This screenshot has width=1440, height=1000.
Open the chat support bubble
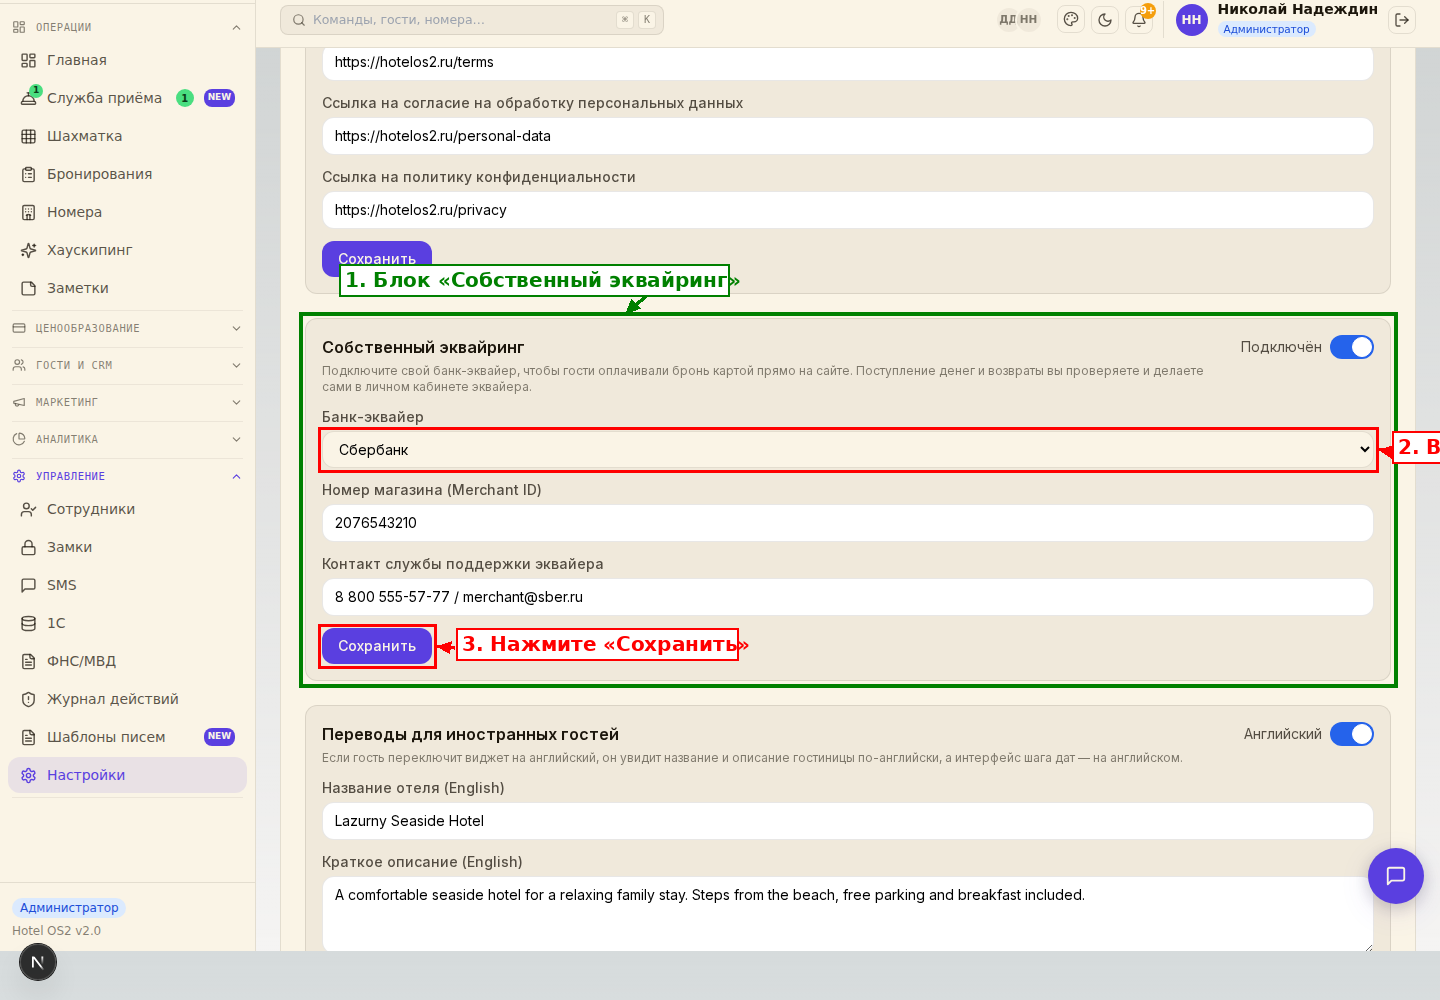pos(1396,876)
